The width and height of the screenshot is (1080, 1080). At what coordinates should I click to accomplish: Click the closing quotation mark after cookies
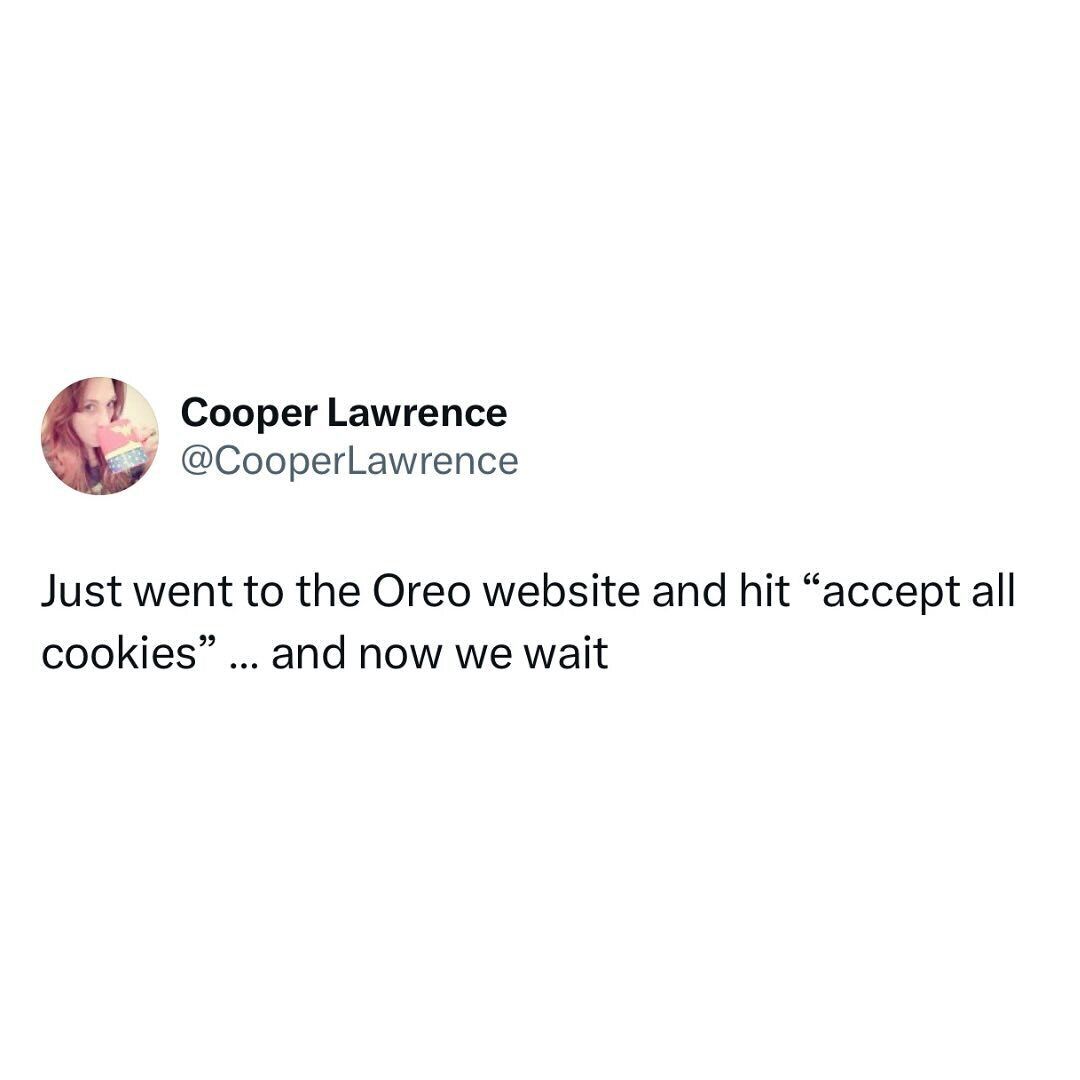click(209, 644)
